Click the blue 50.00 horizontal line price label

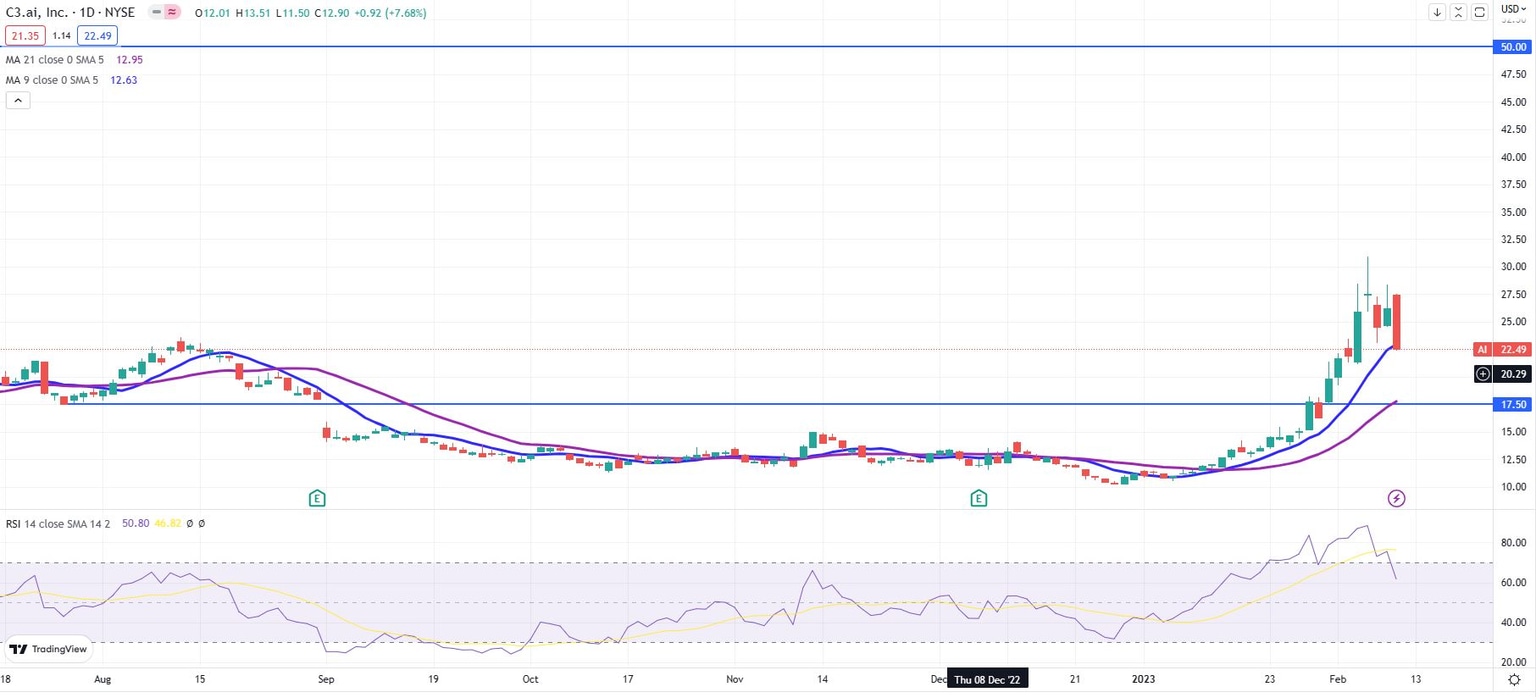click(x=1511, y=47)
